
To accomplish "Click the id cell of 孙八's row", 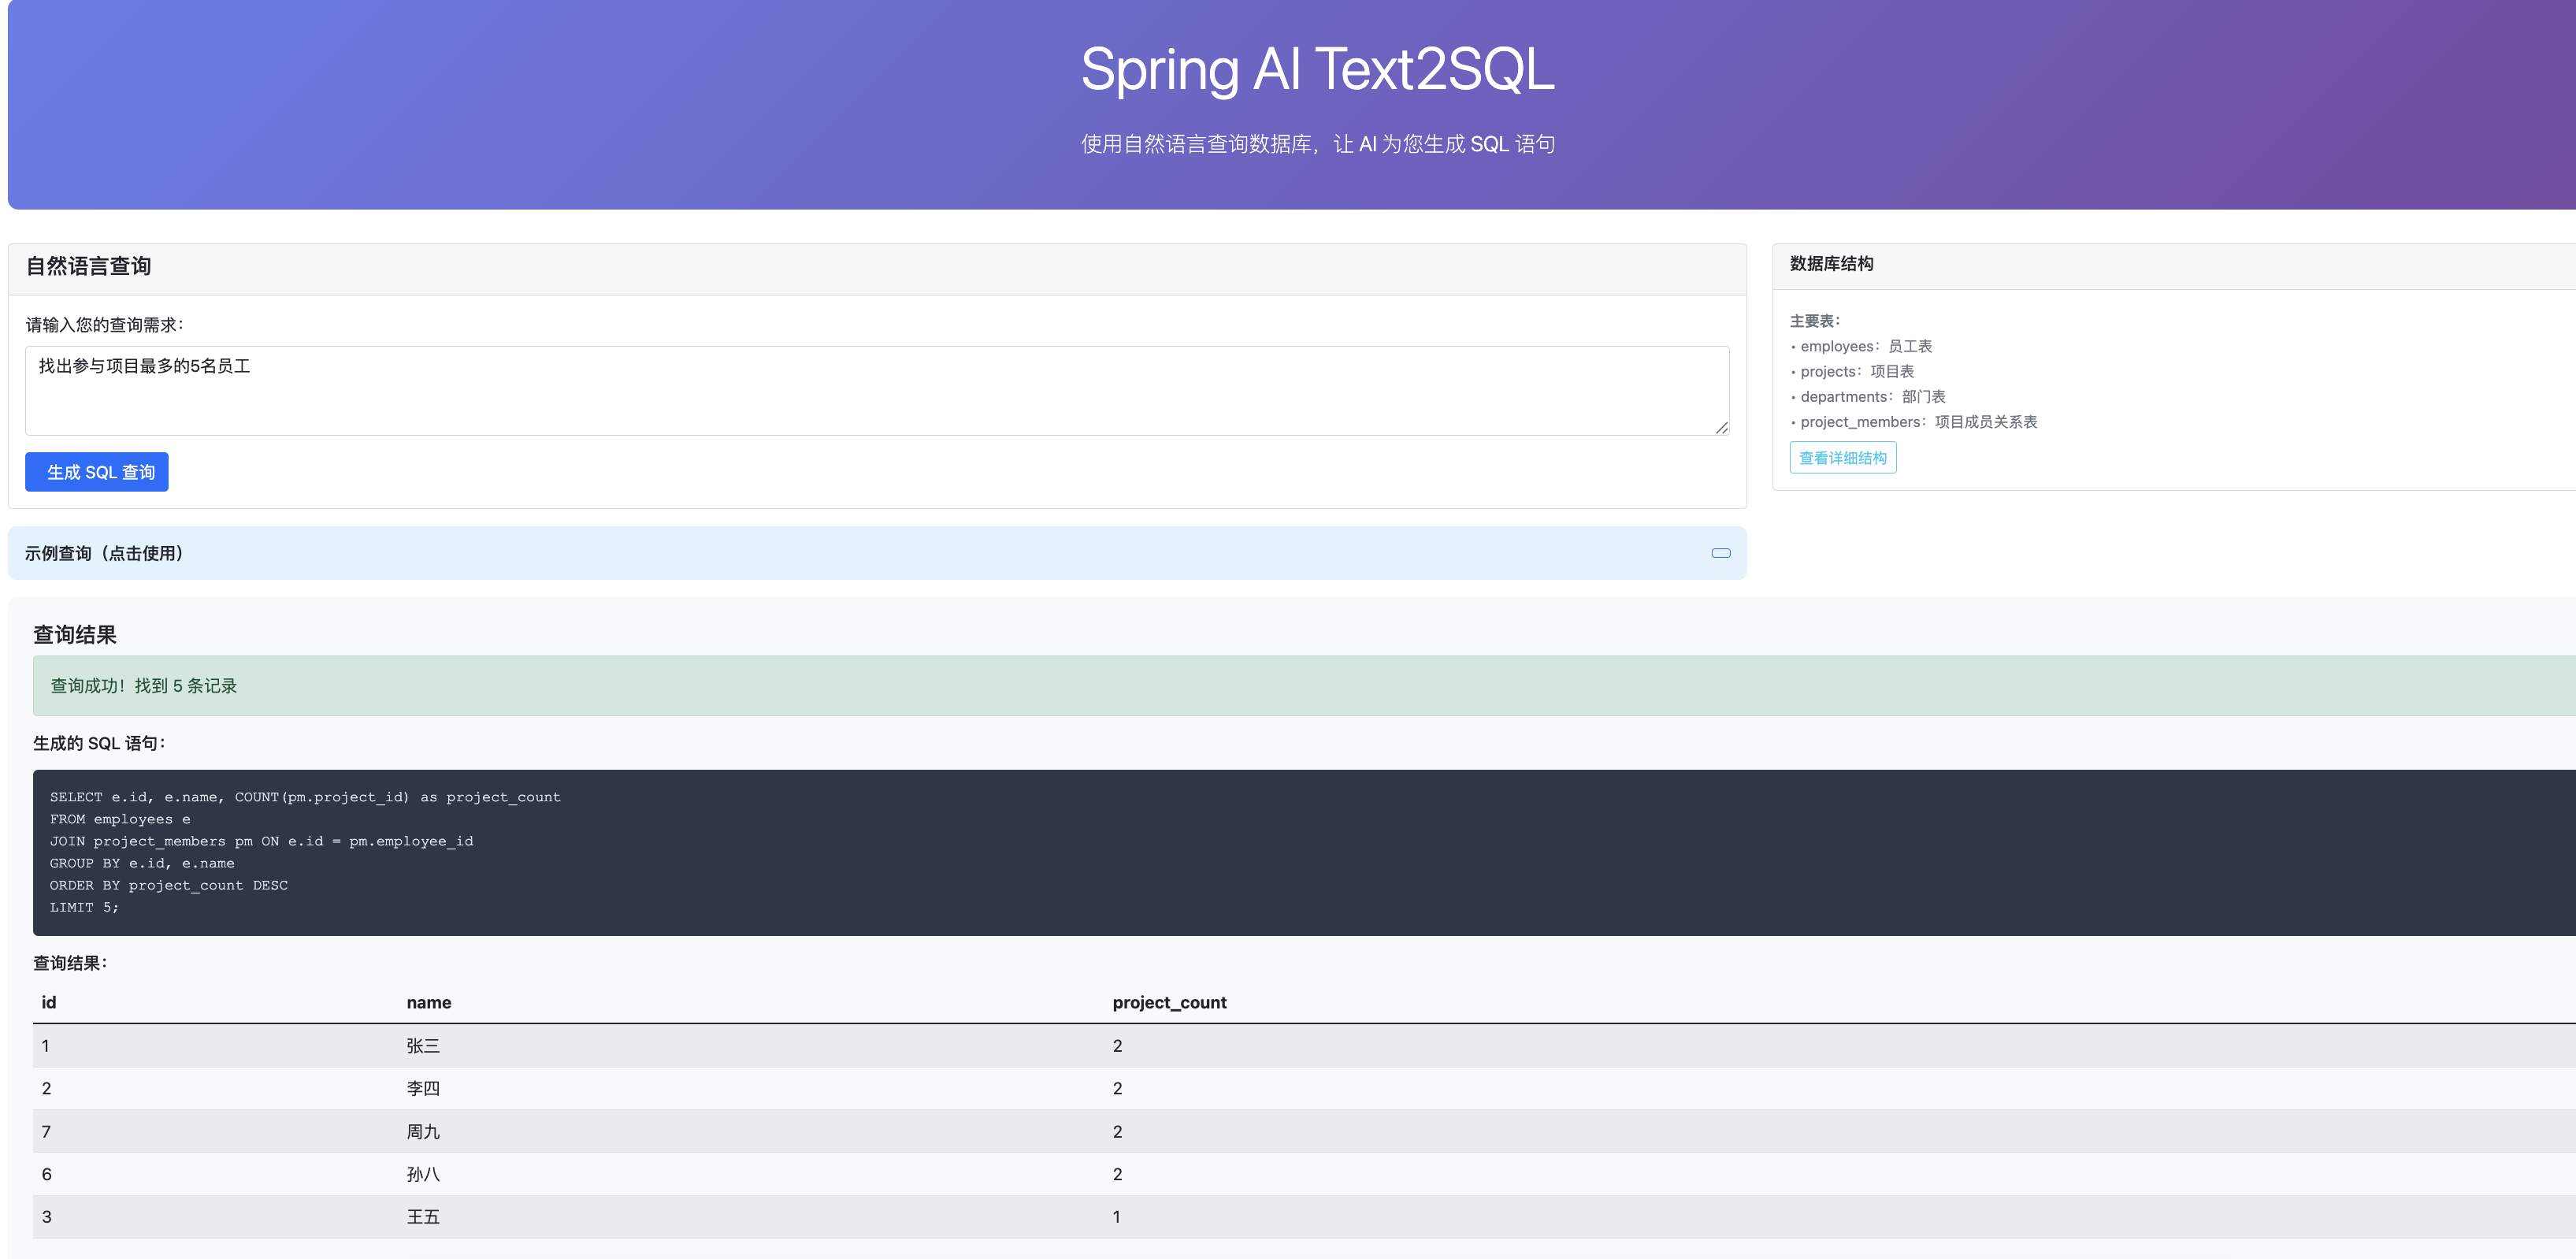I will pyautogui.click(x=46, y=1174).
